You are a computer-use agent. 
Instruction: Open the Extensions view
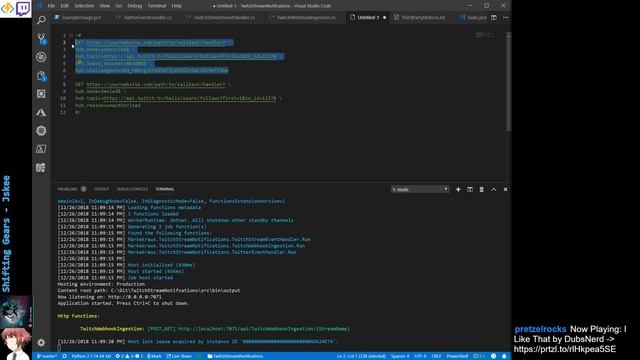click(x=41, y=94)
